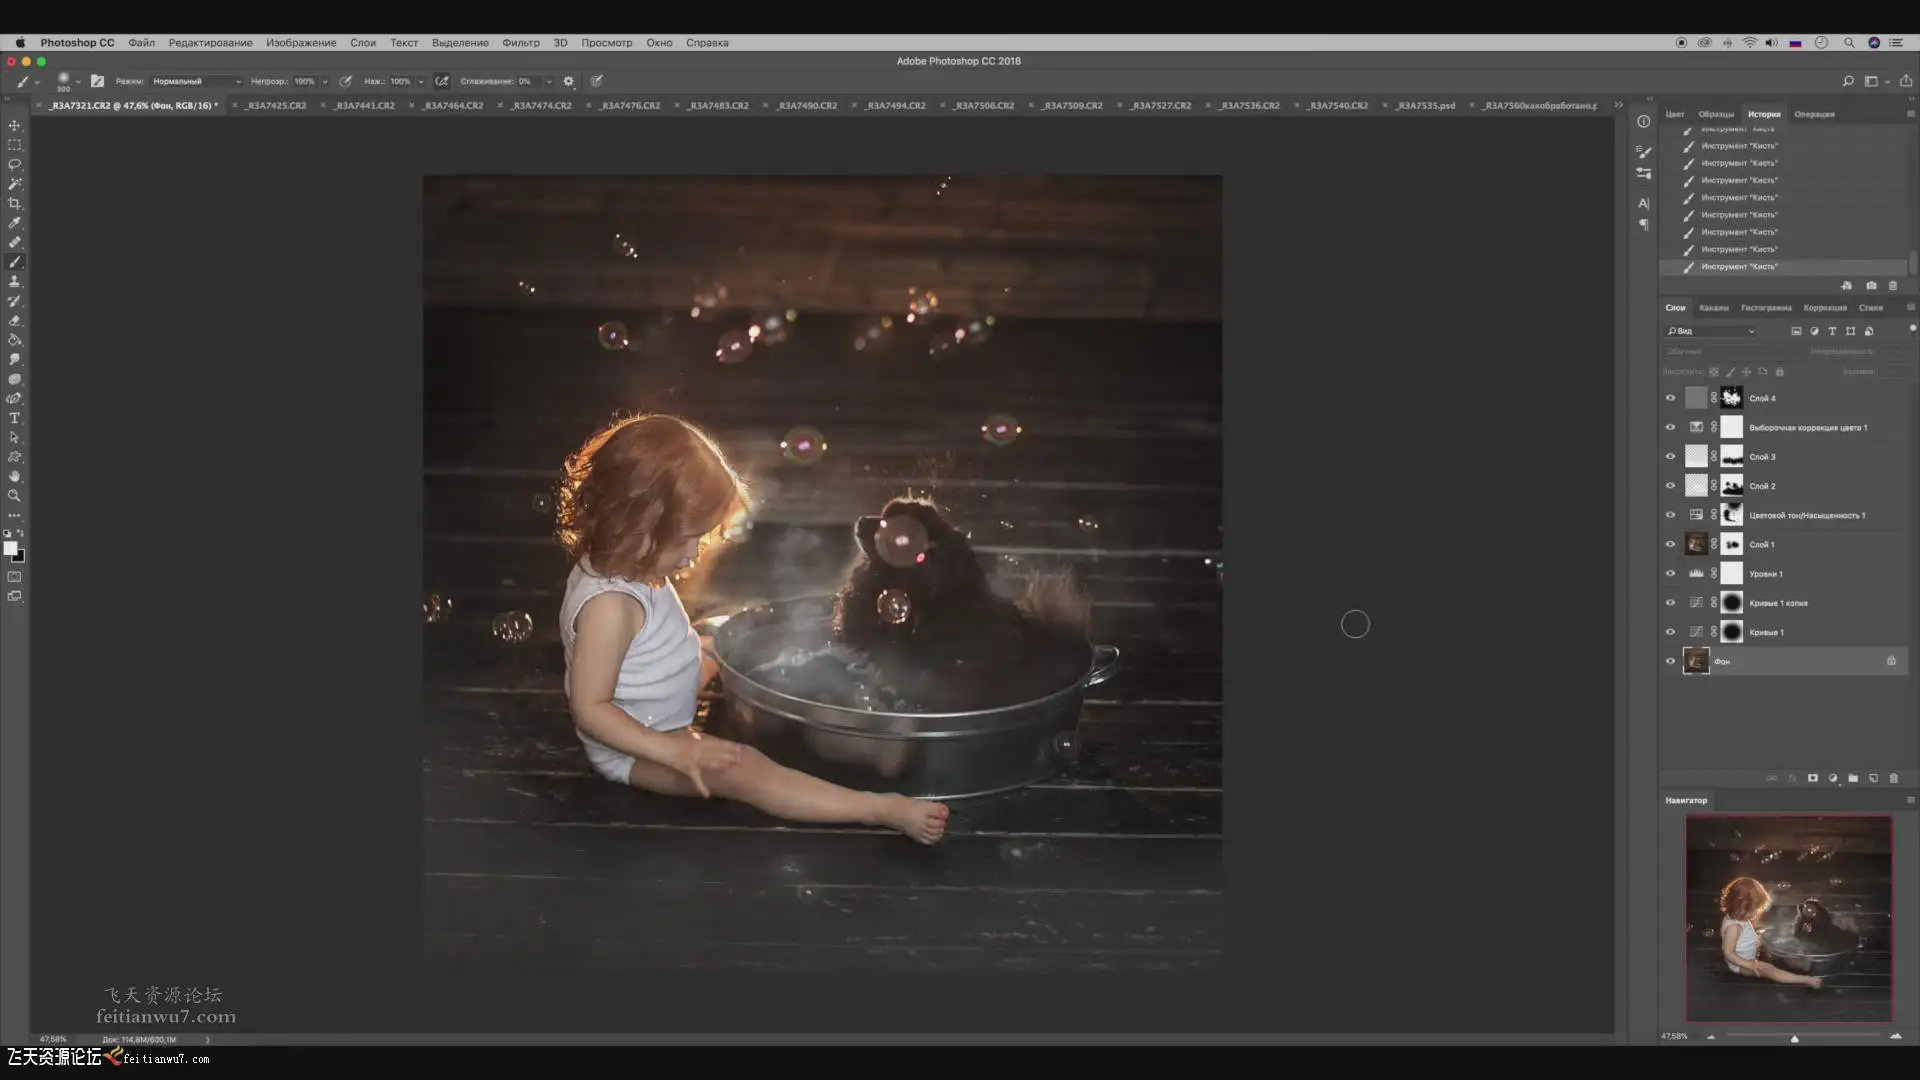Click Navigator preview thumbnail

coord(1789,918)
